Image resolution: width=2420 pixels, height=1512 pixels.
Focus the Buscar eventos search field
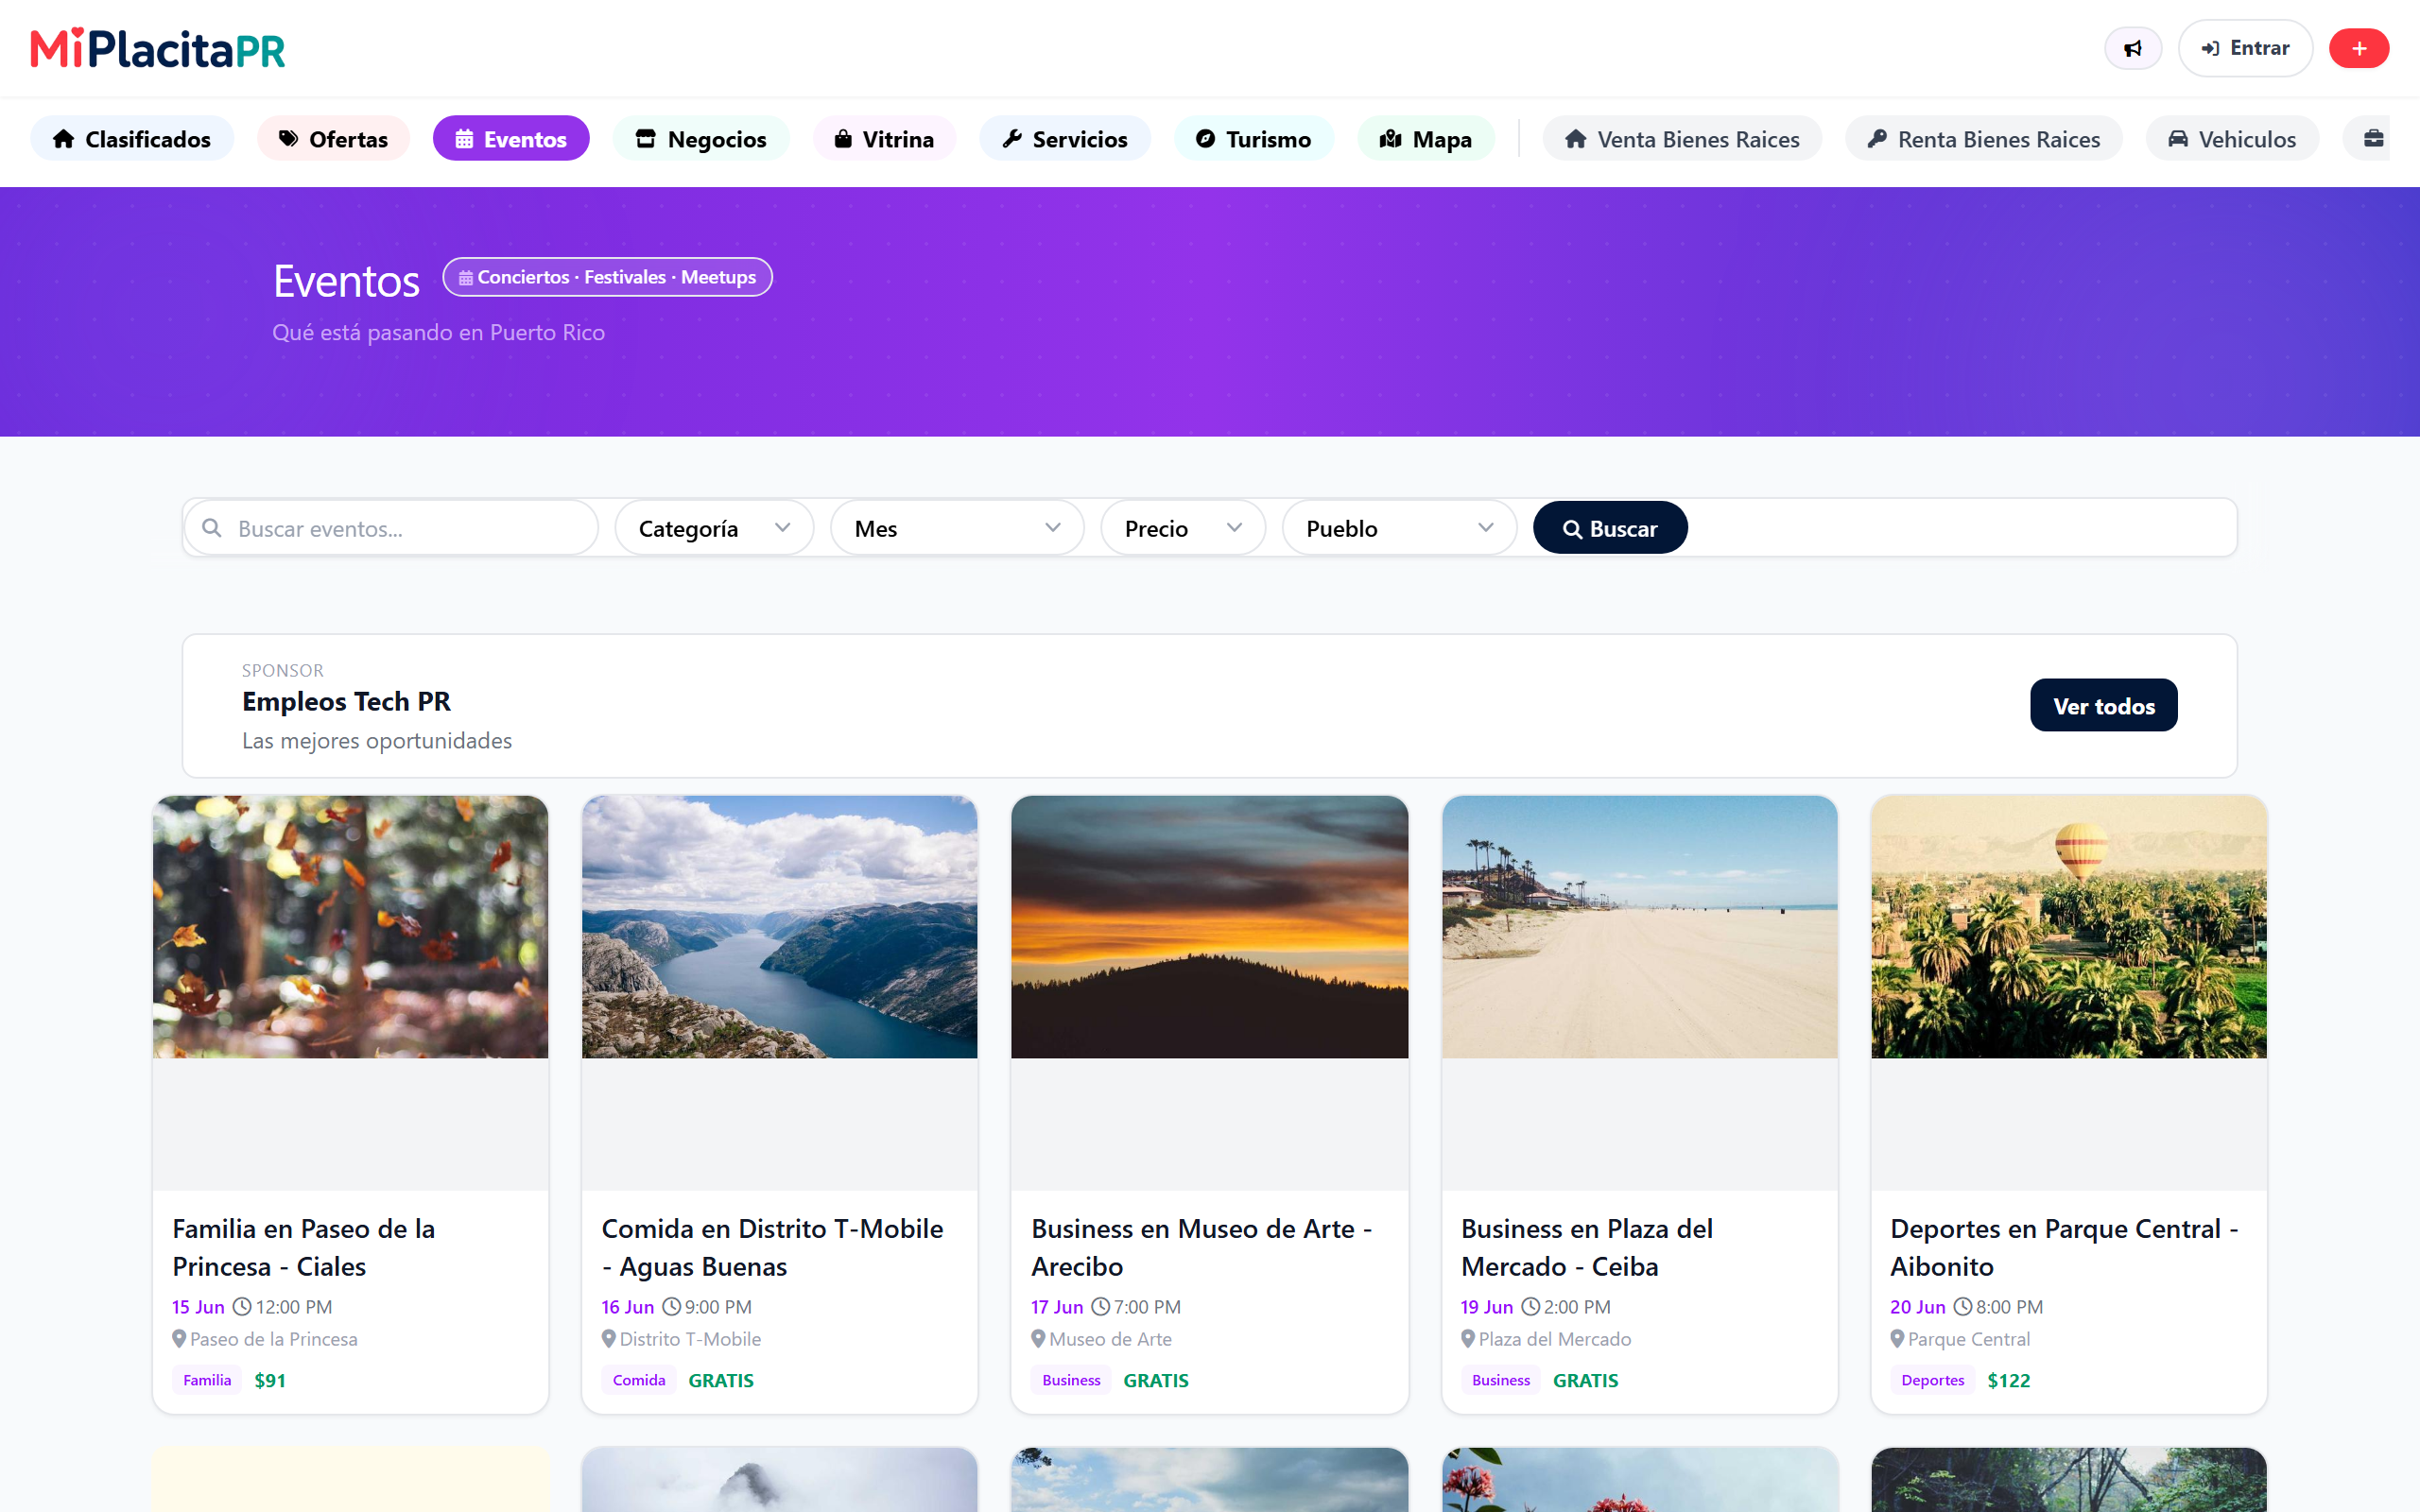[x=391, y=528]
